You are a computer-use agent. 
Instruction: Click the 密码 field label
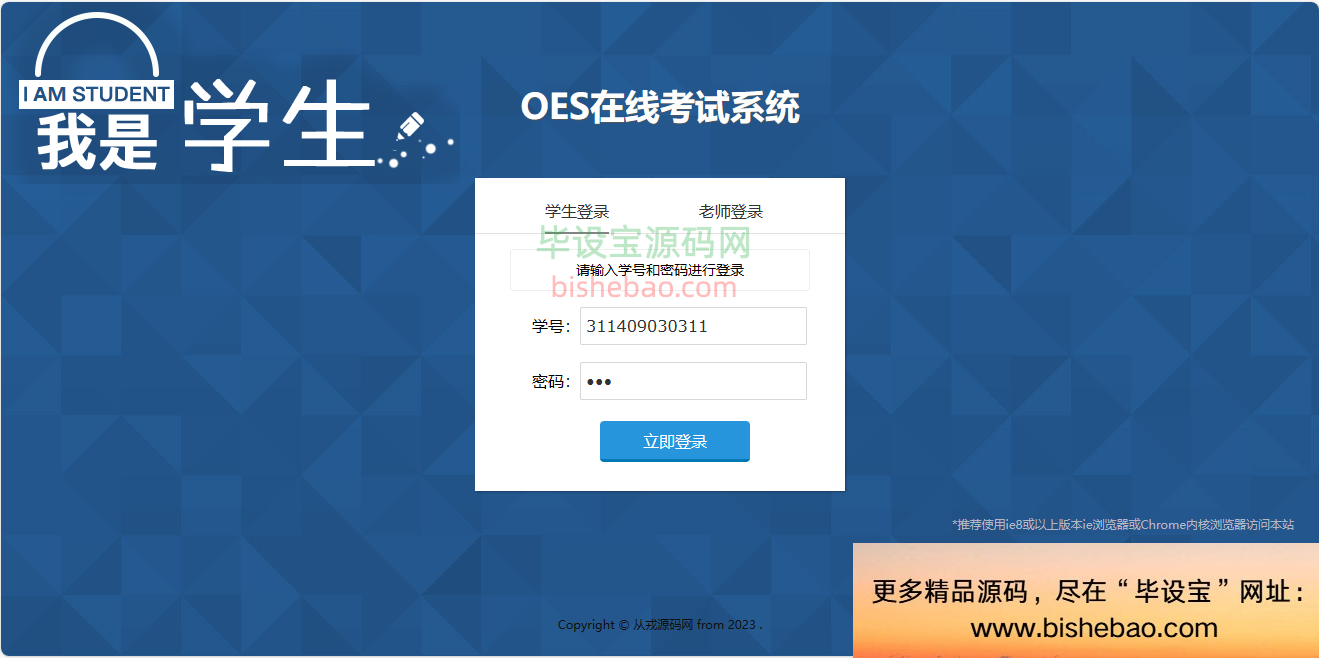pyautogui.click(x=551, y=381)
